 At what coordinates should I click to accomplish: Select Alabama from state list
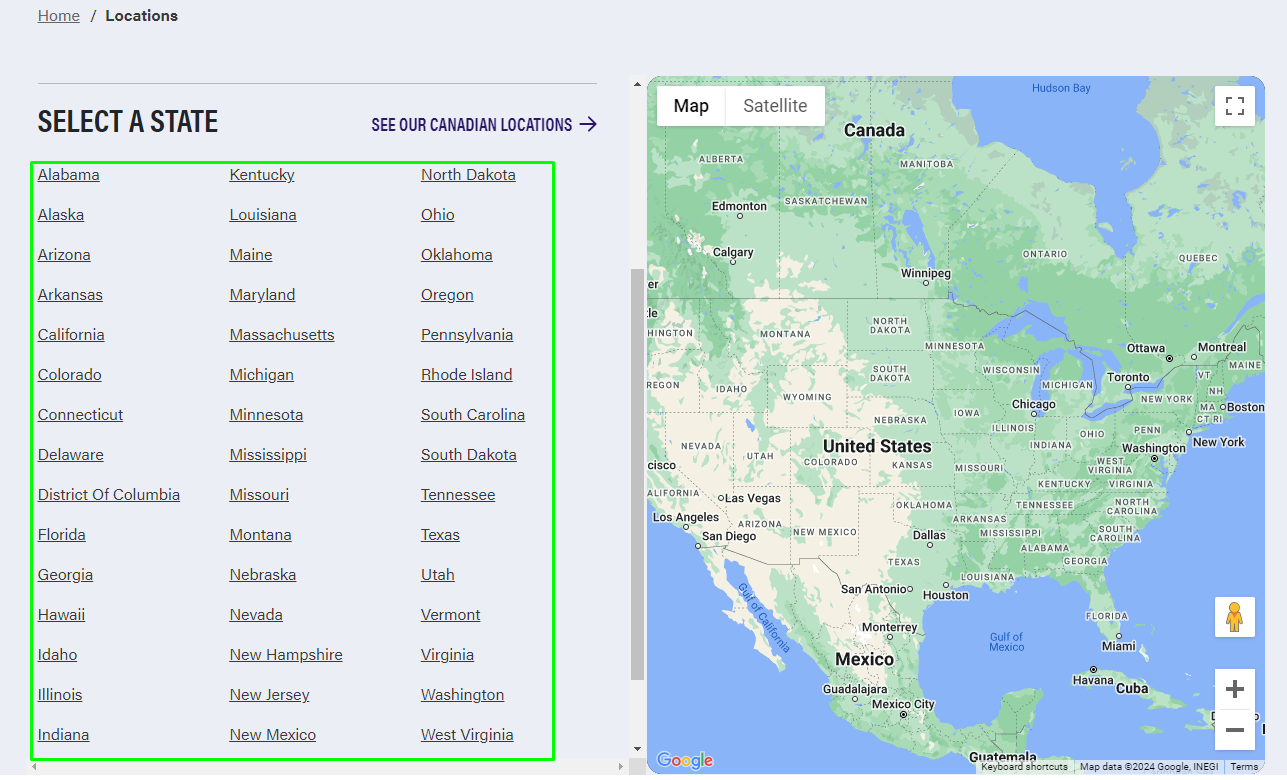click(69, 175)
